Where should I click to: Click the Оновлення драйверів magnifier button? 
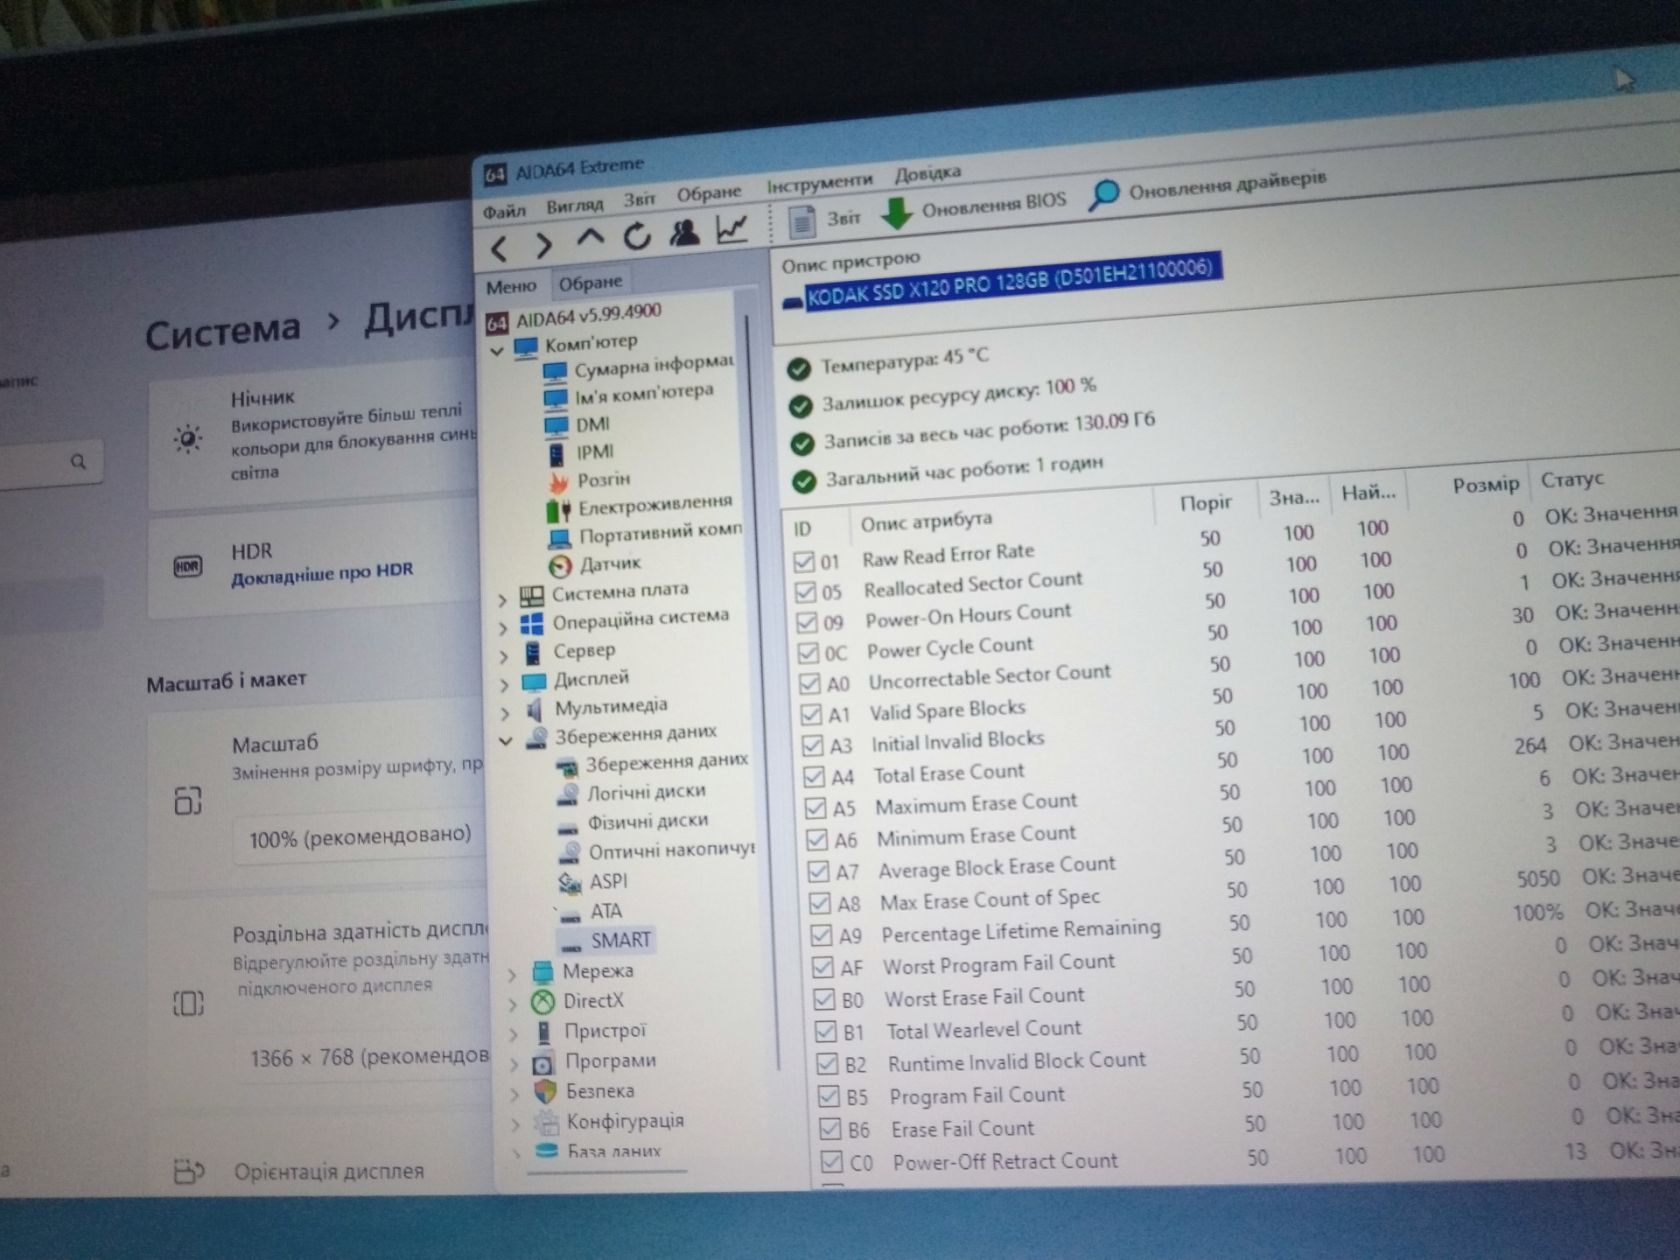pos(1207,186)
